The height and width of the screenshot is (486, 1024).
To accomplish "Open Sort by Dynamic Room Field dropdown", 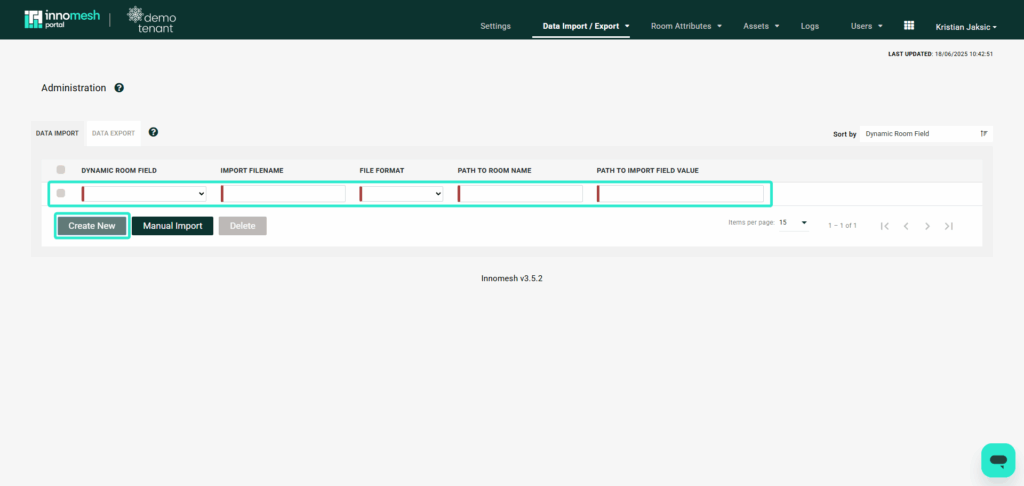I will tap(926, 134).
